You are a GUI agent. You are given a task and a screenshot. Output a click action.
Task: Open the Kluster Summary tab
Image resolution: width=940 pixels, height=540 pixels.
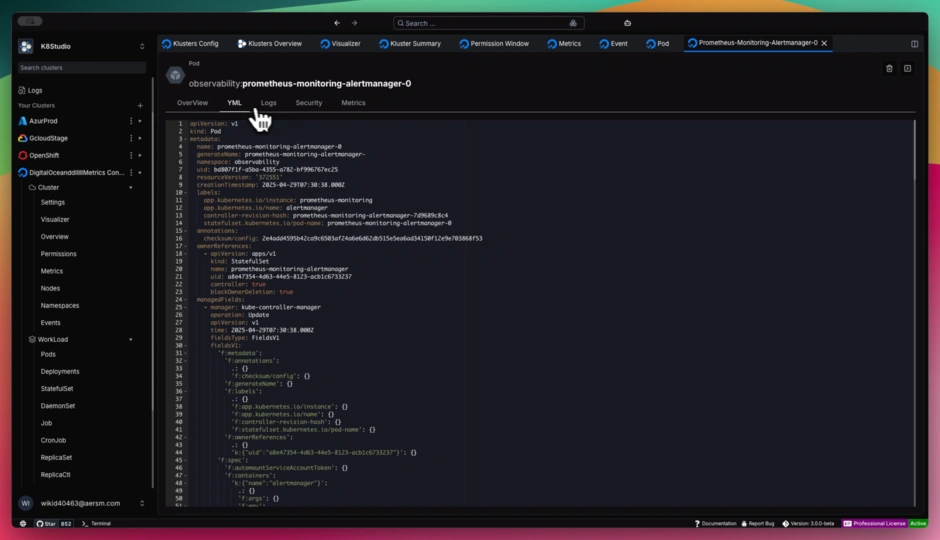click(x=410, y=44)
